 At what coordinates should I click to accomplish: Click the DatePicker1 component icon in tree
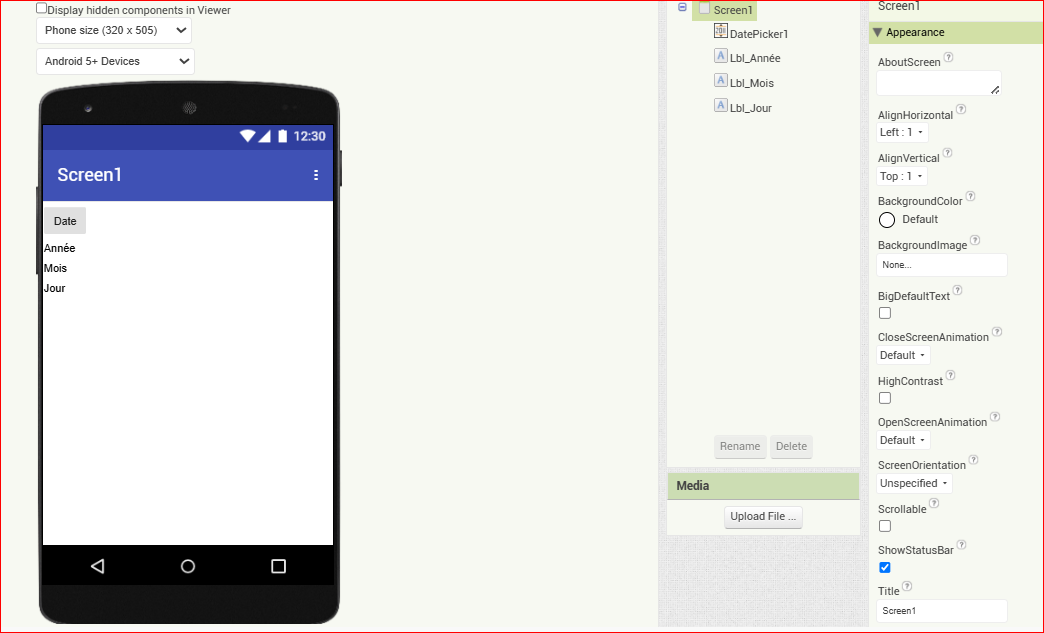click(x=720, y=31)
